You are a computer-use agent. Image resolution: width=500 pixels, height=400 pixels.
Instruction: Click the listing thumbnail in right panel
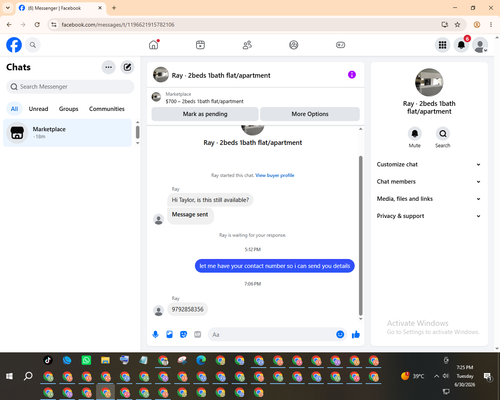click(x=429, y=82)
